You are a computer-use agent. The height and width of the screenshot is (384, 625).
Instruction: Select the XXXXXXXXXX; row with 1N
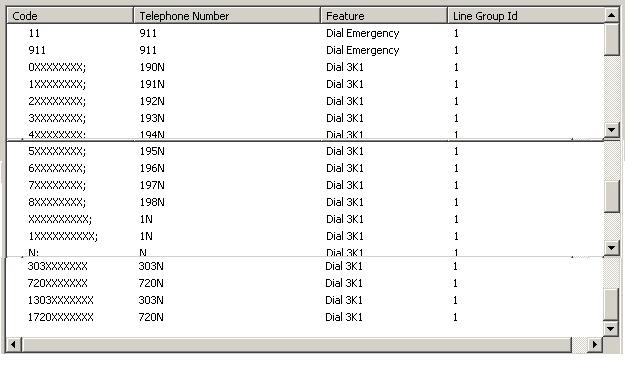[305, 219]
